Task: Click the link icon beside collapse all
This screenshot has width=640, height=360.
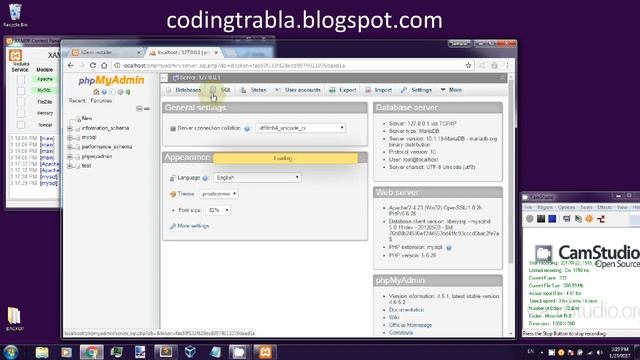Action: point(147,109)
